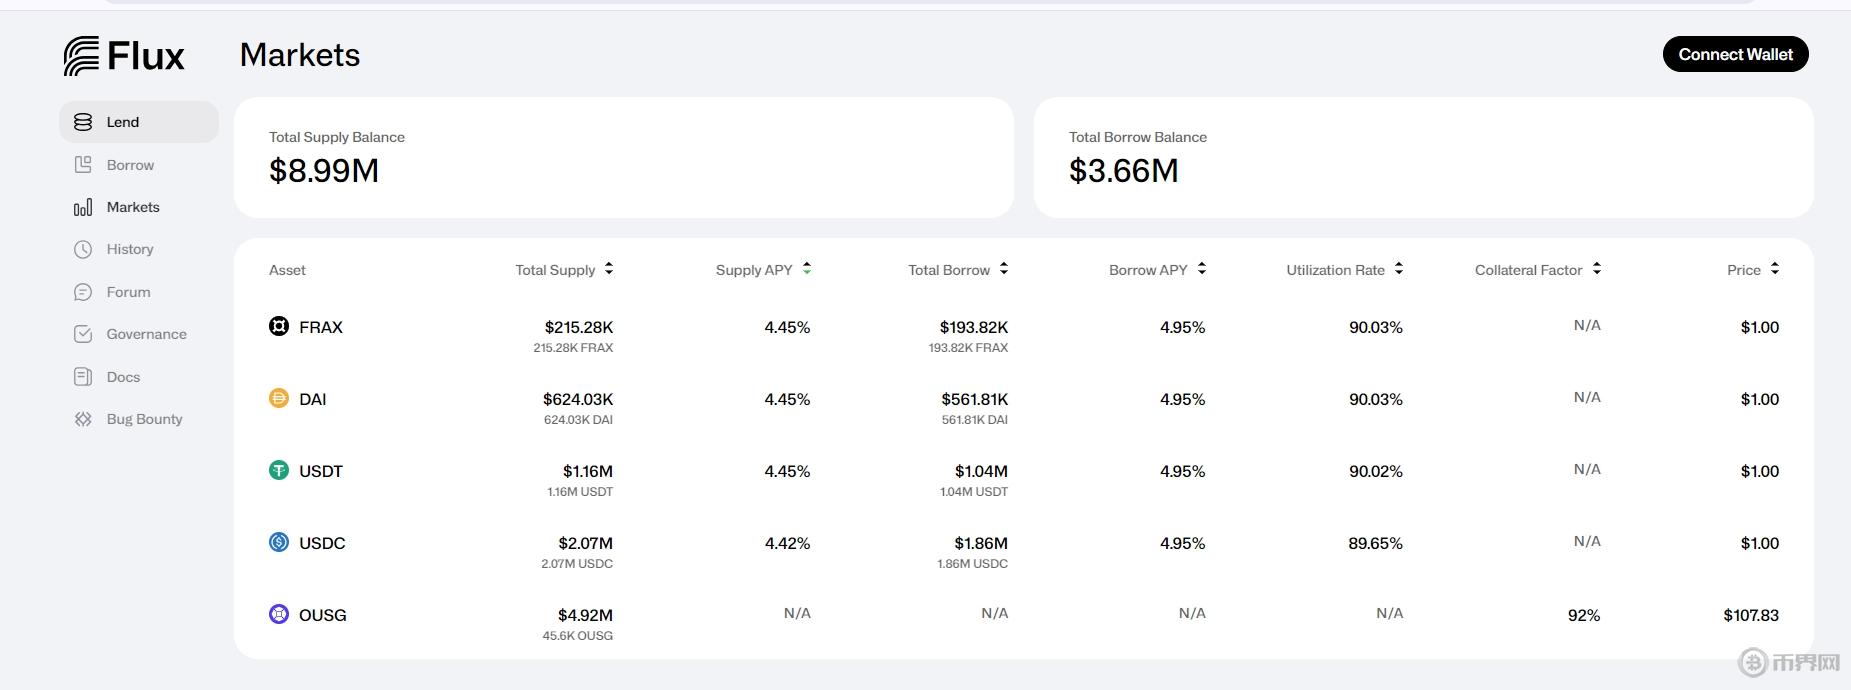Image resolution: width=1851 pixels, height=690 pixels.
Task: Click the Collateral Factor column header text
Action: (1528, 270)
